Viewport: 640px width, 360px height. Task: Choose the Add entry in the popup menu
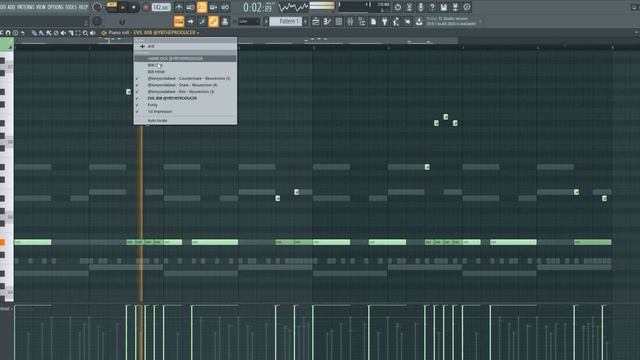pyautogui.click(x=185, y=46)
